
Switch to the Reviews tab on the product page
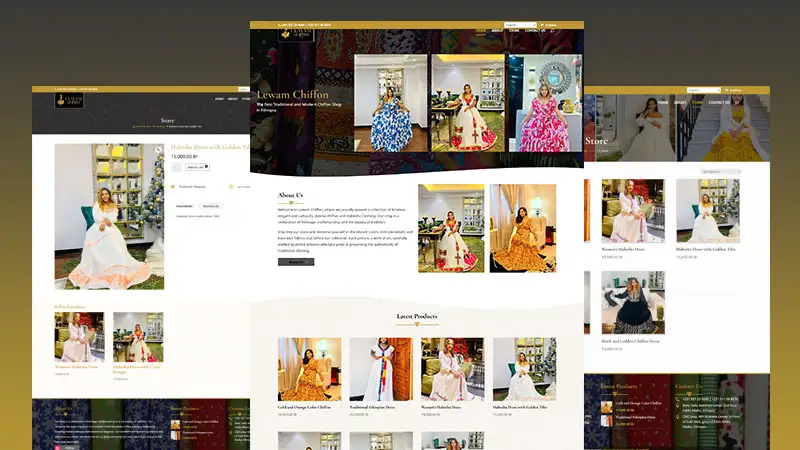pyautogui.click(x=211, y=206)
